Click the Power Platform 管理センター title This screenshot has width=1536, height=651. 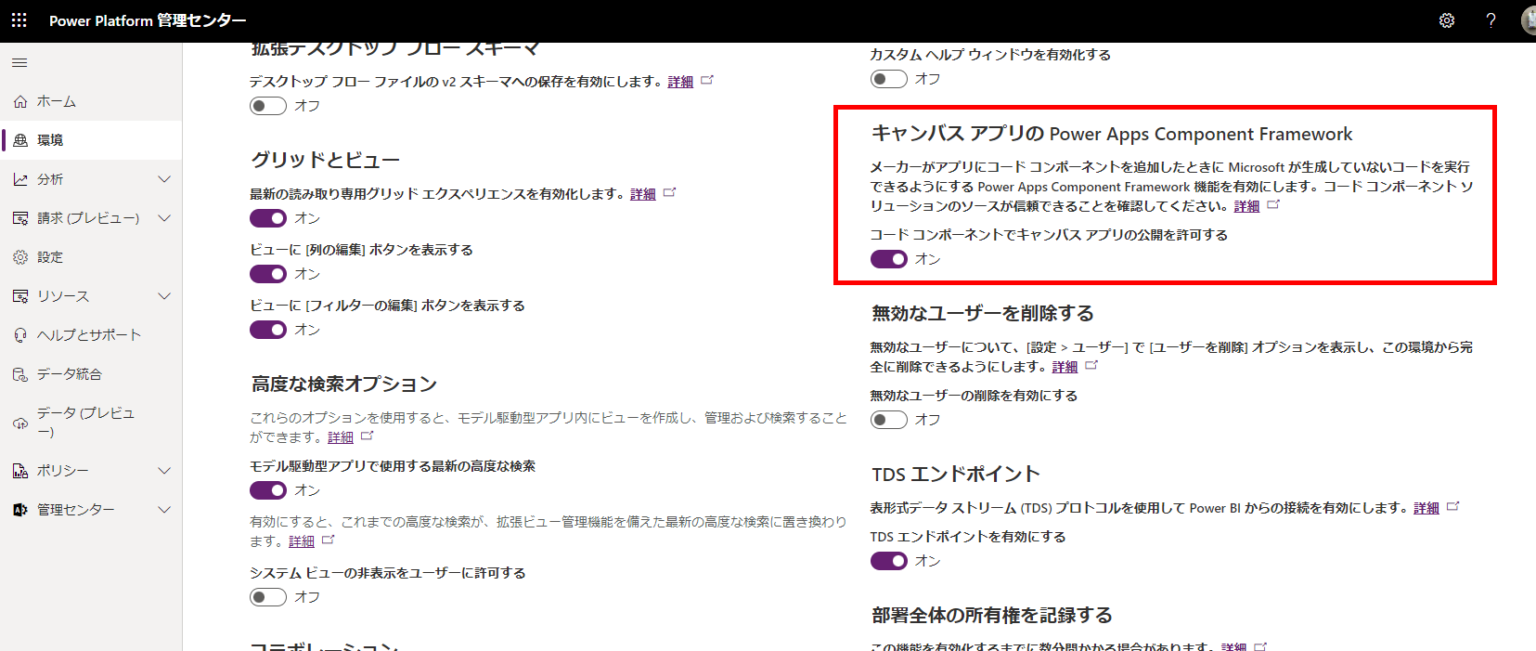[147, 20]
